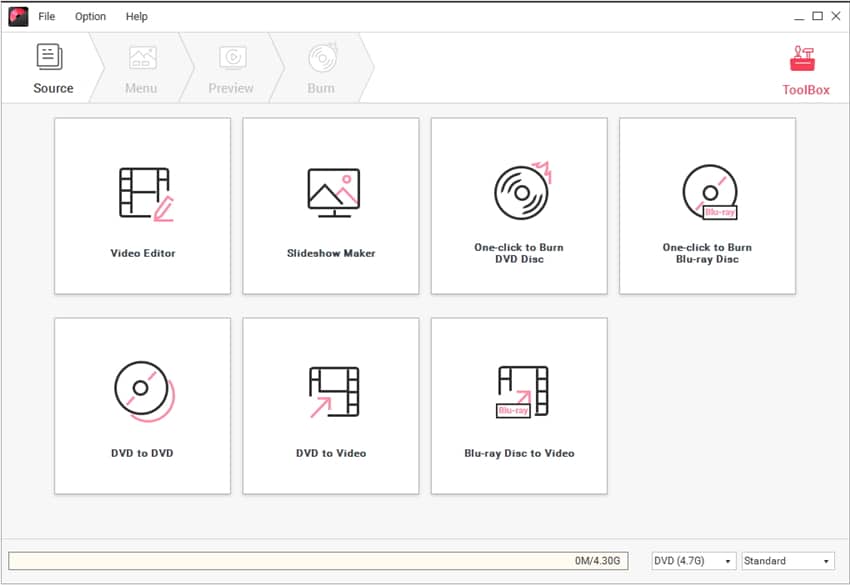Open the ToolBox panel
This screenshot has width=850, height=585.
[805, 68]
